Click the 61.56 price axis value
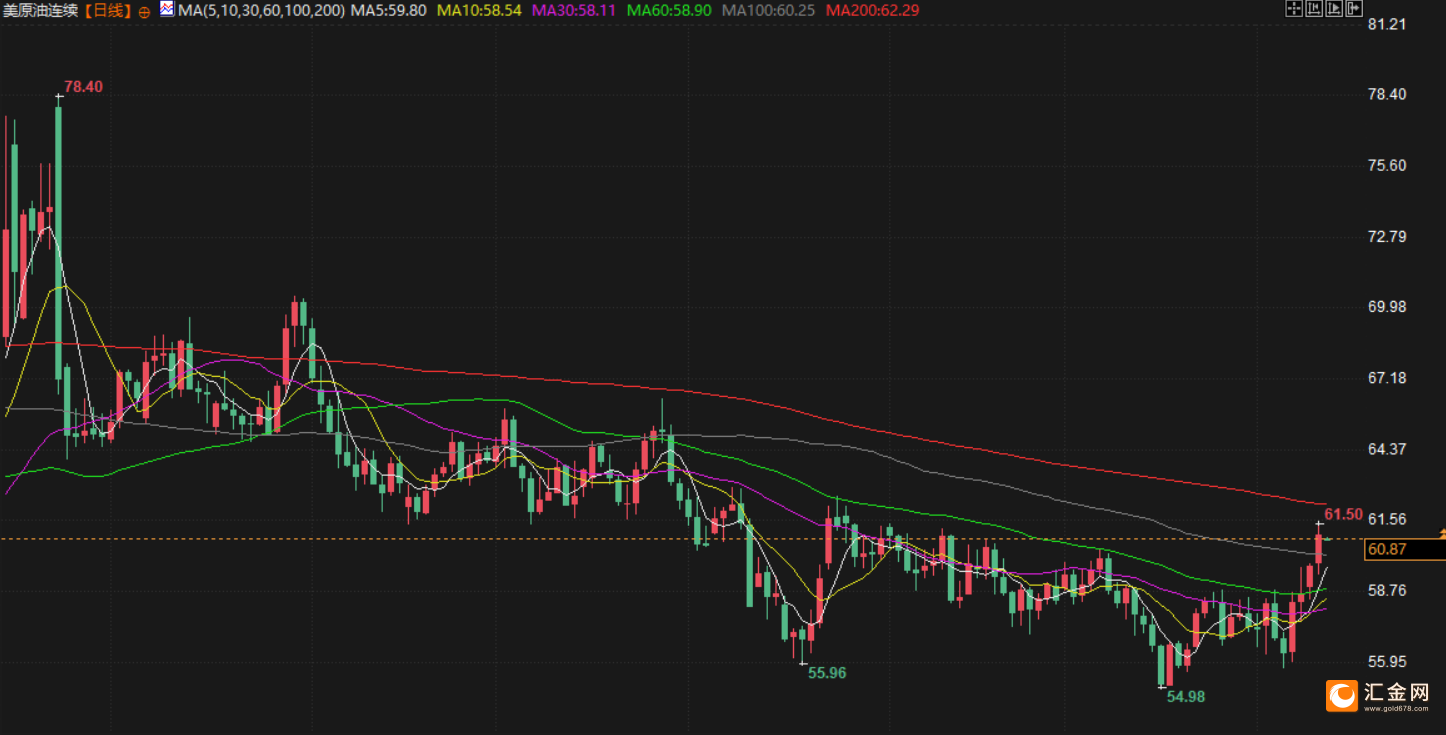Image resolution: width=1446 pixels, height=735 pixels. (x=1388, y=520)
